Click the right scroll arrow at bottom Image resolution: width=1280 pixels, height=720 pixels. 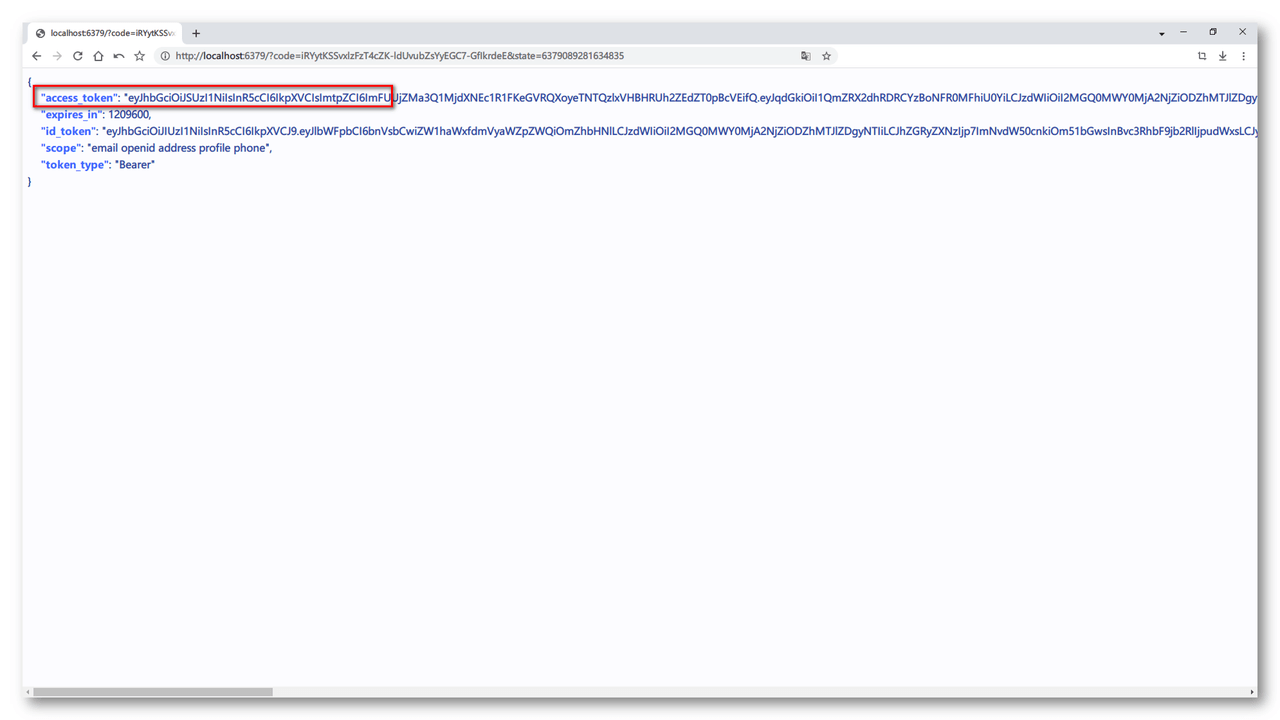coord(1251,692)
